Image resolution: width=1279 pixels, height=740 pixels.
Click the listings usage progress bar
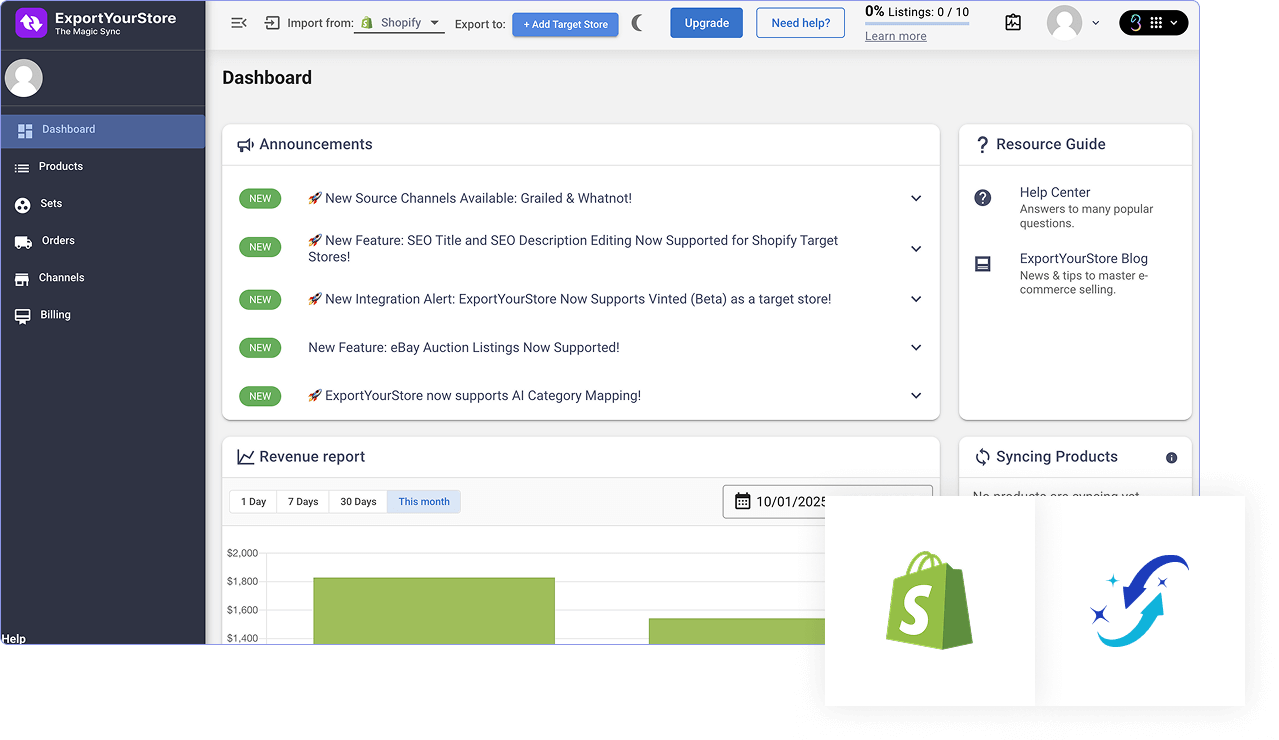point(917,24)
